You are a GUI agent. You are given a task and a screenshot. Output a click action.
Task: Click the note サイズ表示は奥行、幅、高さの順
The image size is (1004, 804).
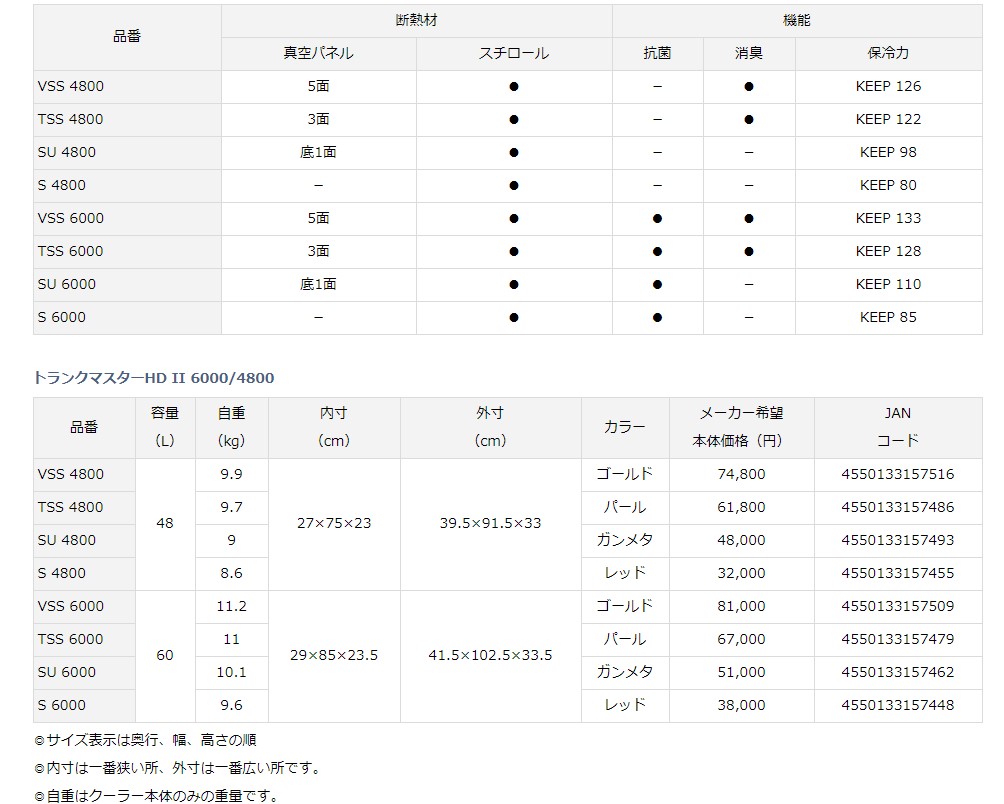coord(145,741)
